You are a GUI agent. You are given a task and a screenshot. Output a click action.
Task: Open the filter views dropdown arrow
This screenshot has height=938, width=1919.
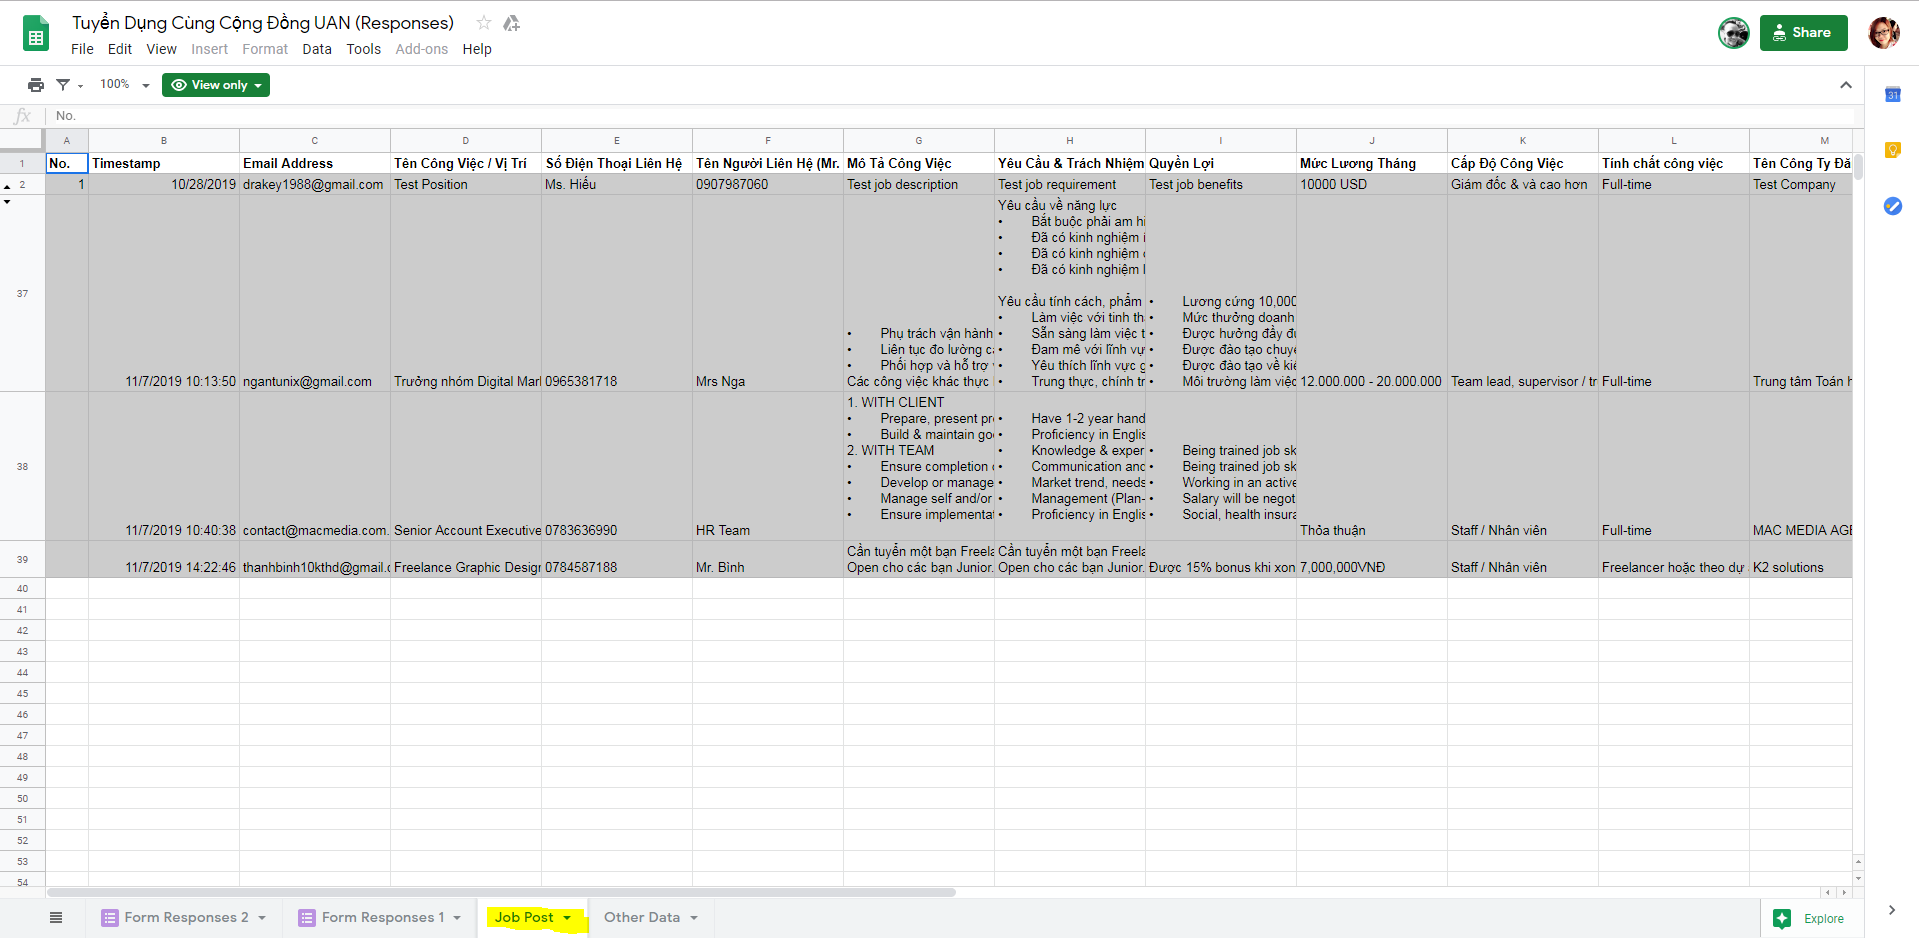click(81, 86)
